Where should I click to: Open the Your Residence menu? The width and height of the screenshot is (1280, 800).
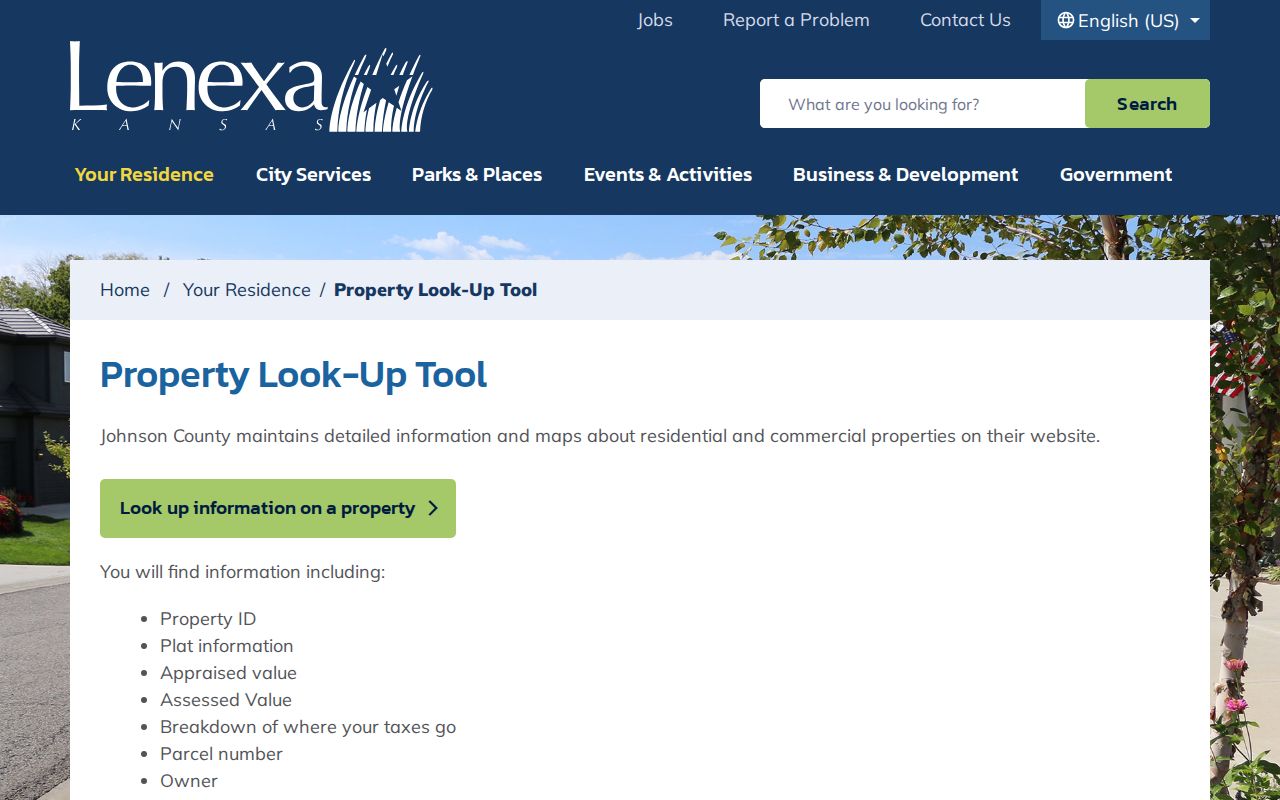pos(144,174)
